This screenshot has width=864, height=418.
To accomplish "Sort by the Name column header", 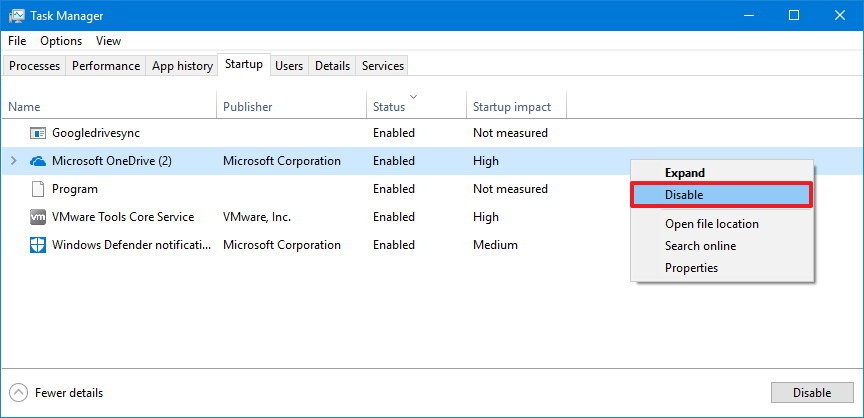I will [109, 105].
